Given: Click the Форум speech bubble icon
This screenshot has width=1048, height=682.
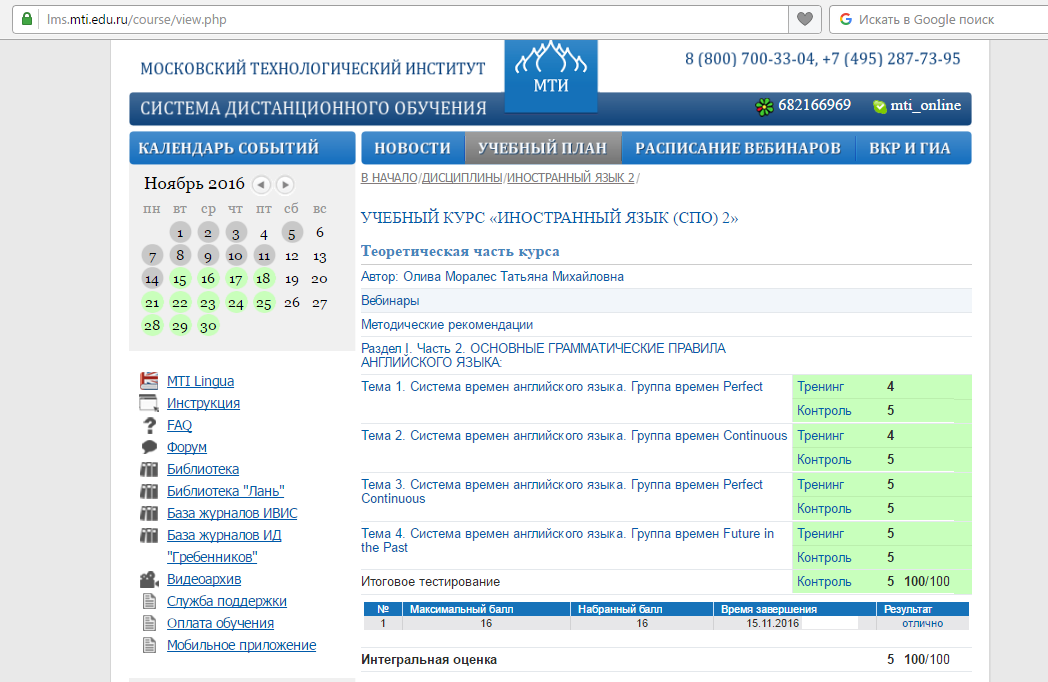Looking at the screenshot, I should pos(149,447).
